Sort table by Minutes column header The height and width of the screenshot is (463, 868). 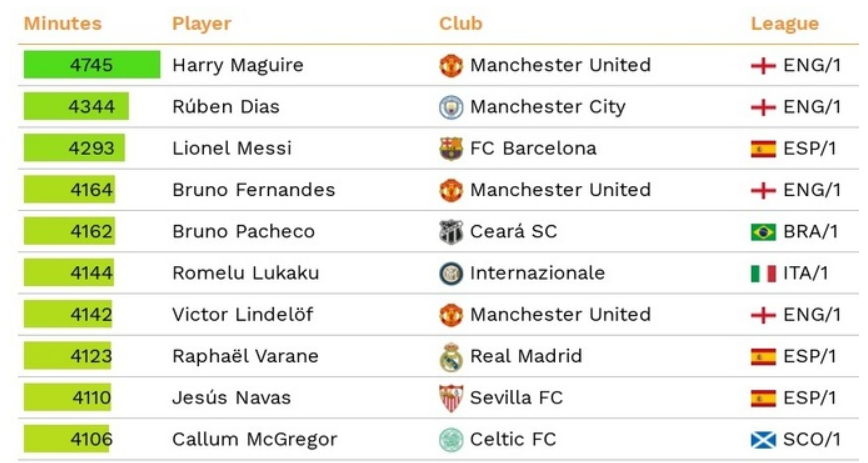[63, 23]
